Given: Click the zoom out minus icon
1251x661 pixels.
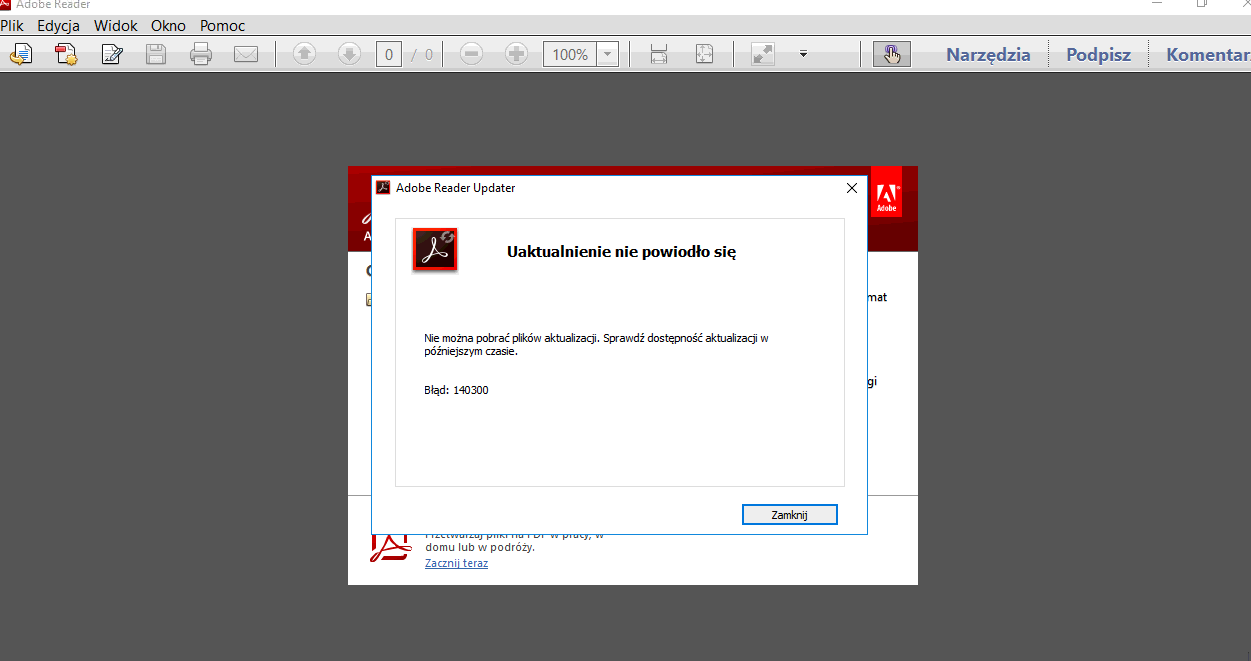Looking at the screenshot, I should pyautogui.click(x=471, y=55).
